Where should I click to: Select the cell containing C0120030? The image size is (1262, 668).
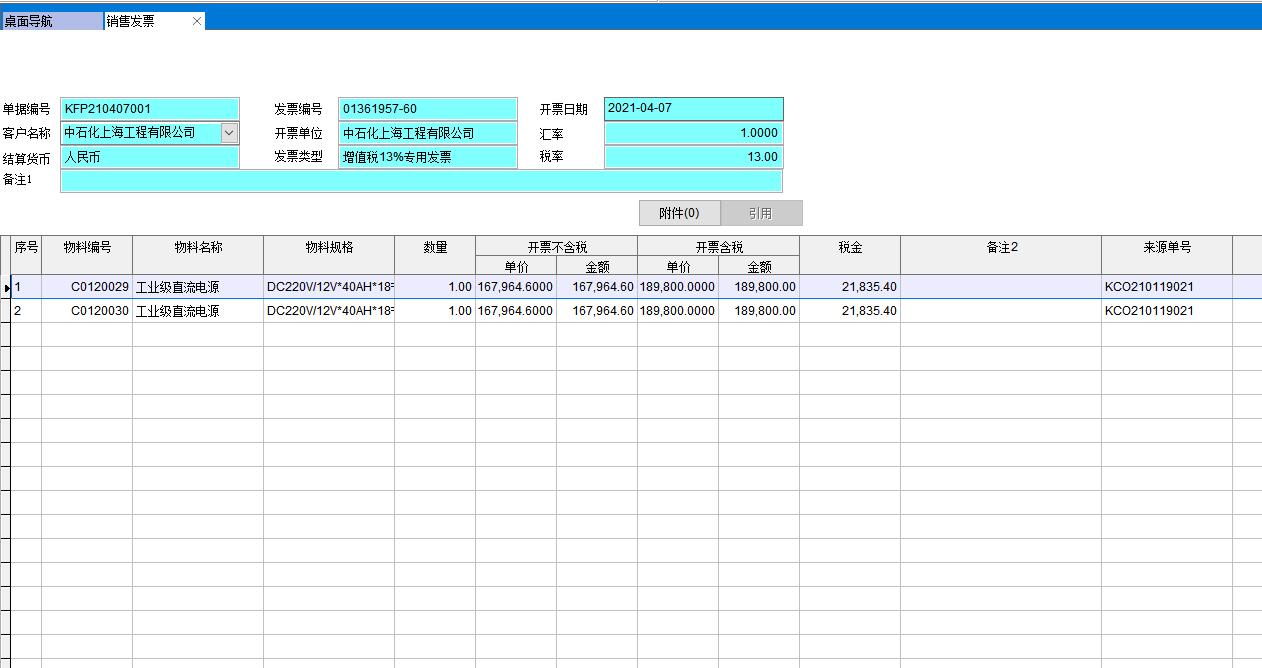coord(87,311)
